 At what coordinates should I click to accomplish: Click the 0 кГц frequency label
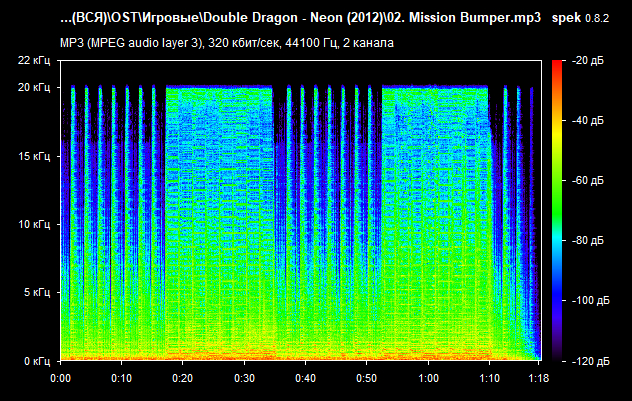tap(37, 361)
